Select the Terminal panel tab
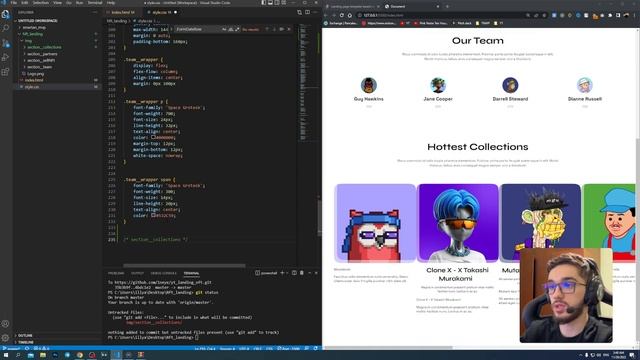Image resolution: width=640 pixels, height=360 pixels. point(191,273)
